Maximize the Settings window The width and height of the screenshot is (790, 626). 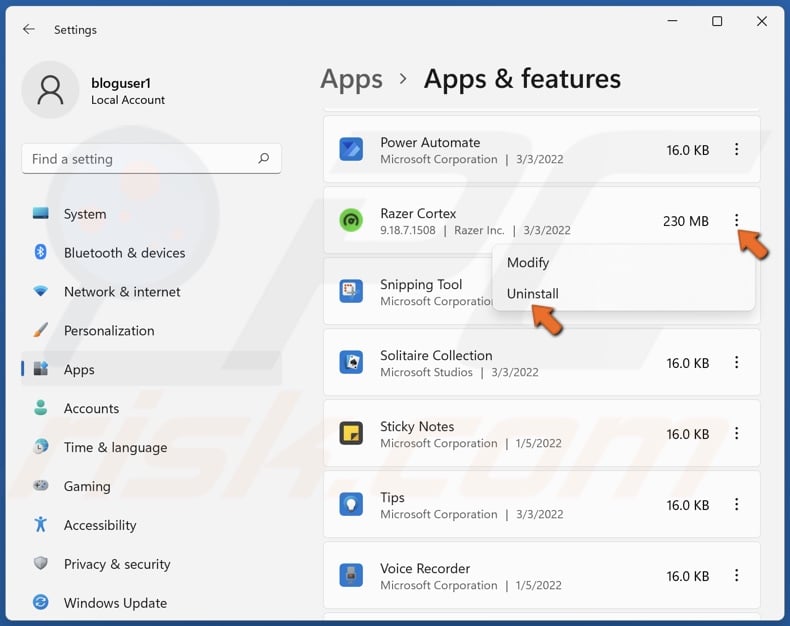coord(716,21)
